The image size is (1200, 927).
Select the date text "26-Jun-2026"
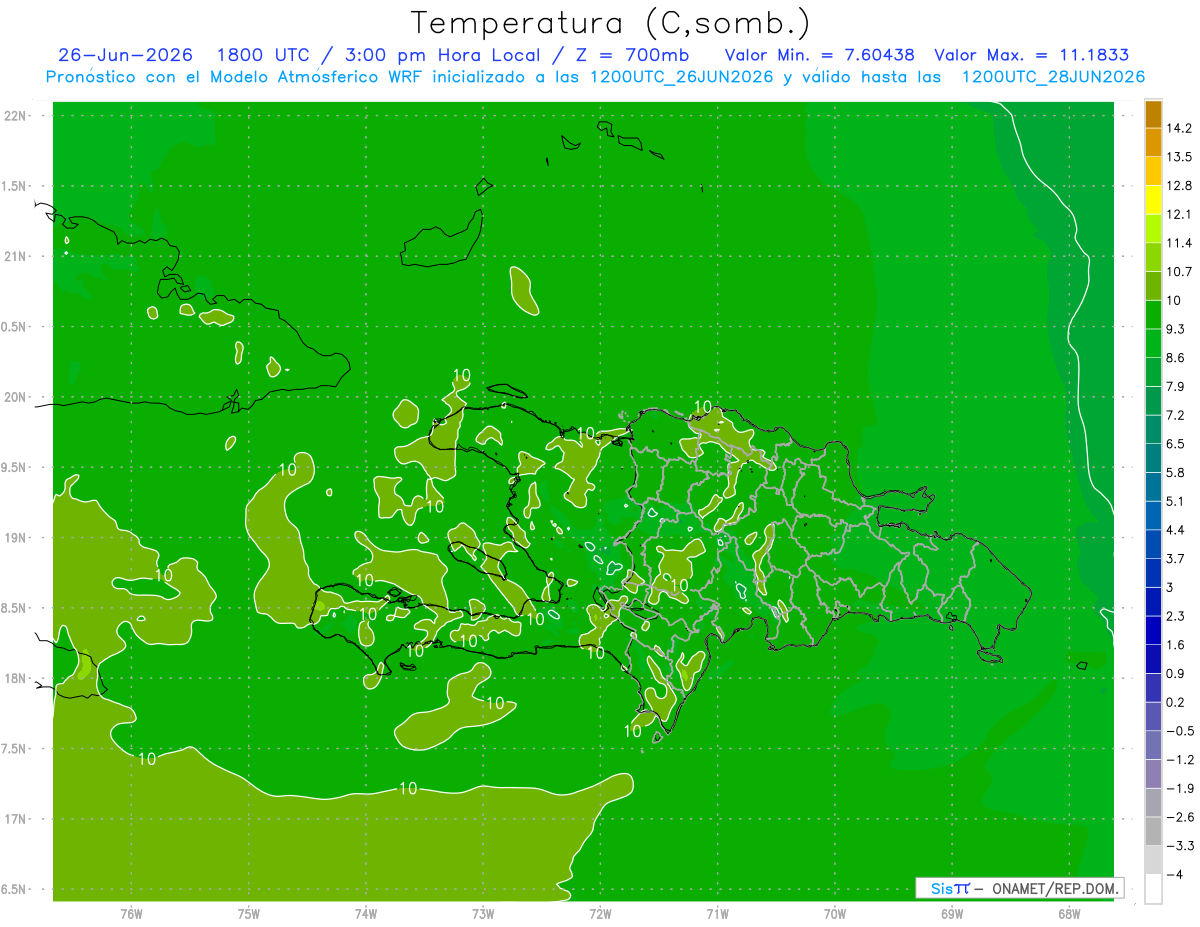click(x=125, y=55)
